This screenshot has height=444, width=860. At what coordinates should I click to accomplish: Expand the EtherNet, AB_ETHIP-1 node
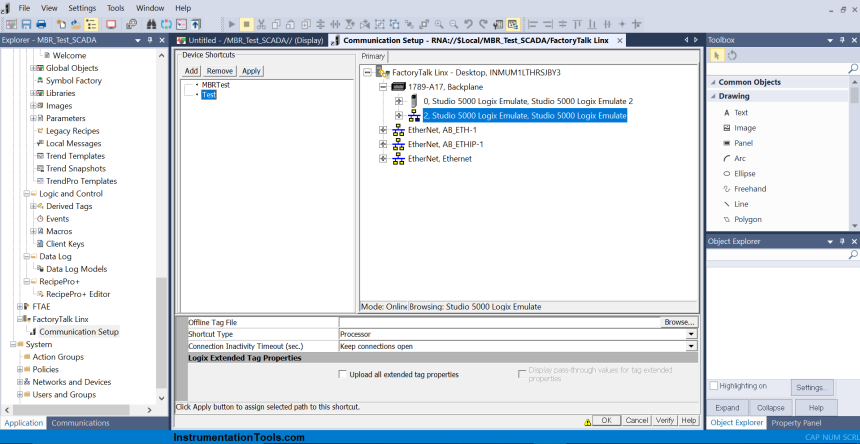click(x=383, y=144)
